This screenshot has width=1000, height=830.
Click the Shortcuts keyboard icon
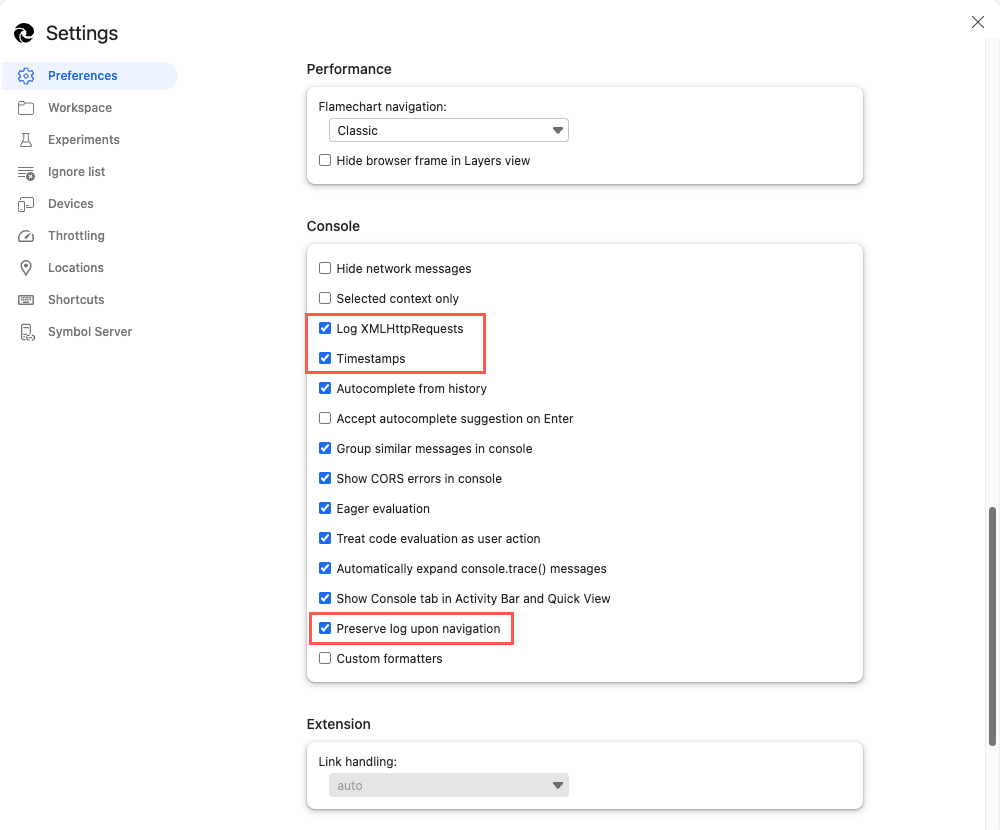[26, 299]
